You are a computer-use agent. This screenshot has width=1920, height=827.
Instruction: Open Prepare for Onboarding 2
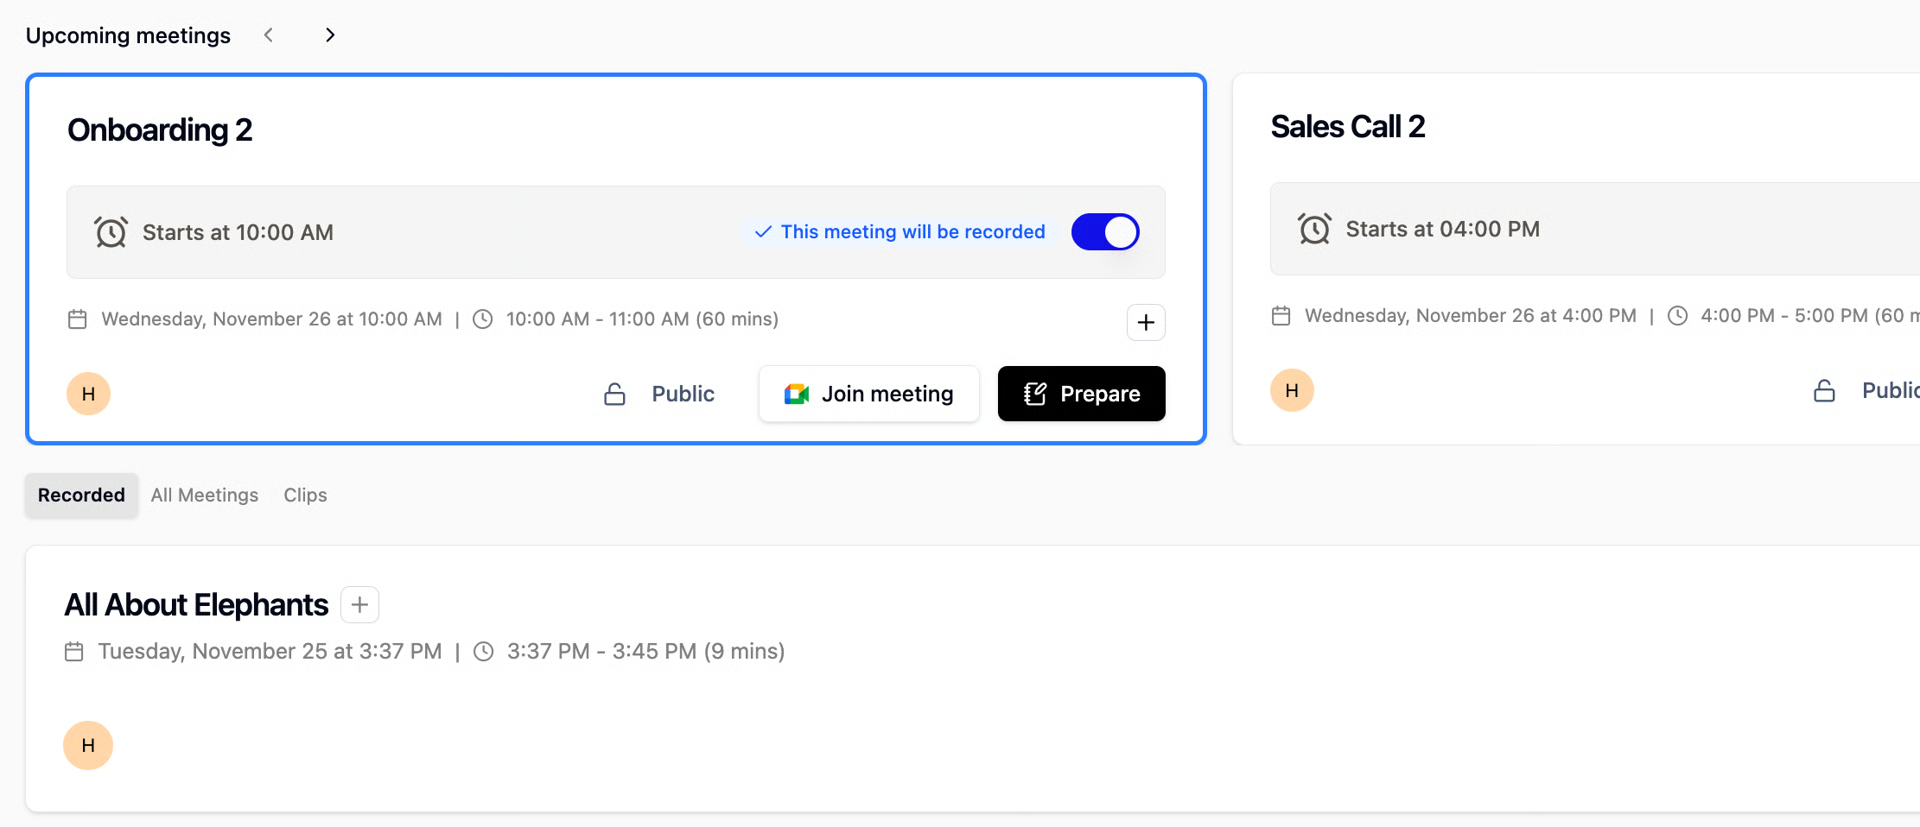click(x=1082, y=394)
